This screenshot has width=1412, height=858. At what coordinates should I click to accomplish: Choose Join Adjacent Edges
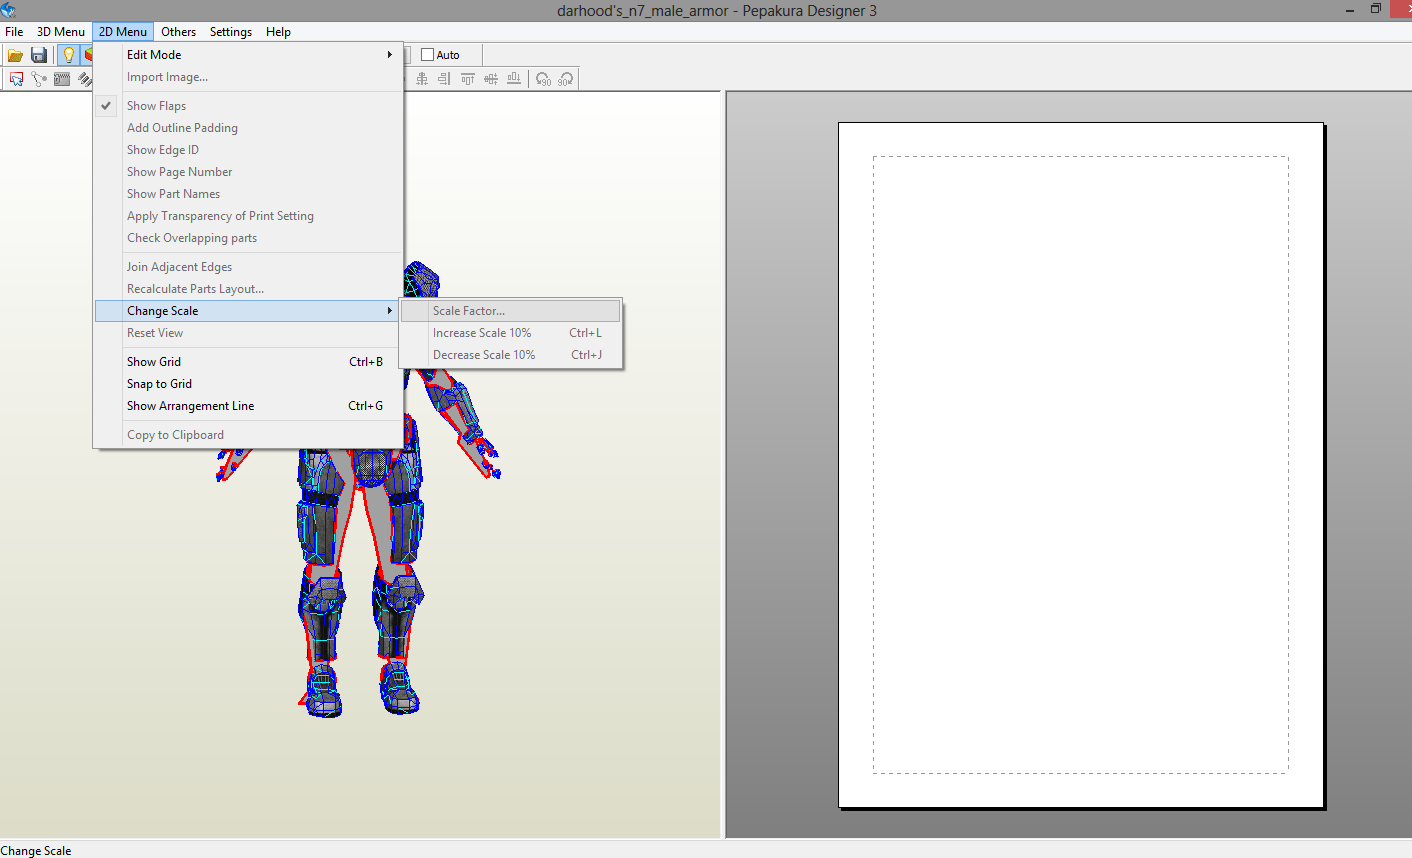pos(248,267)
